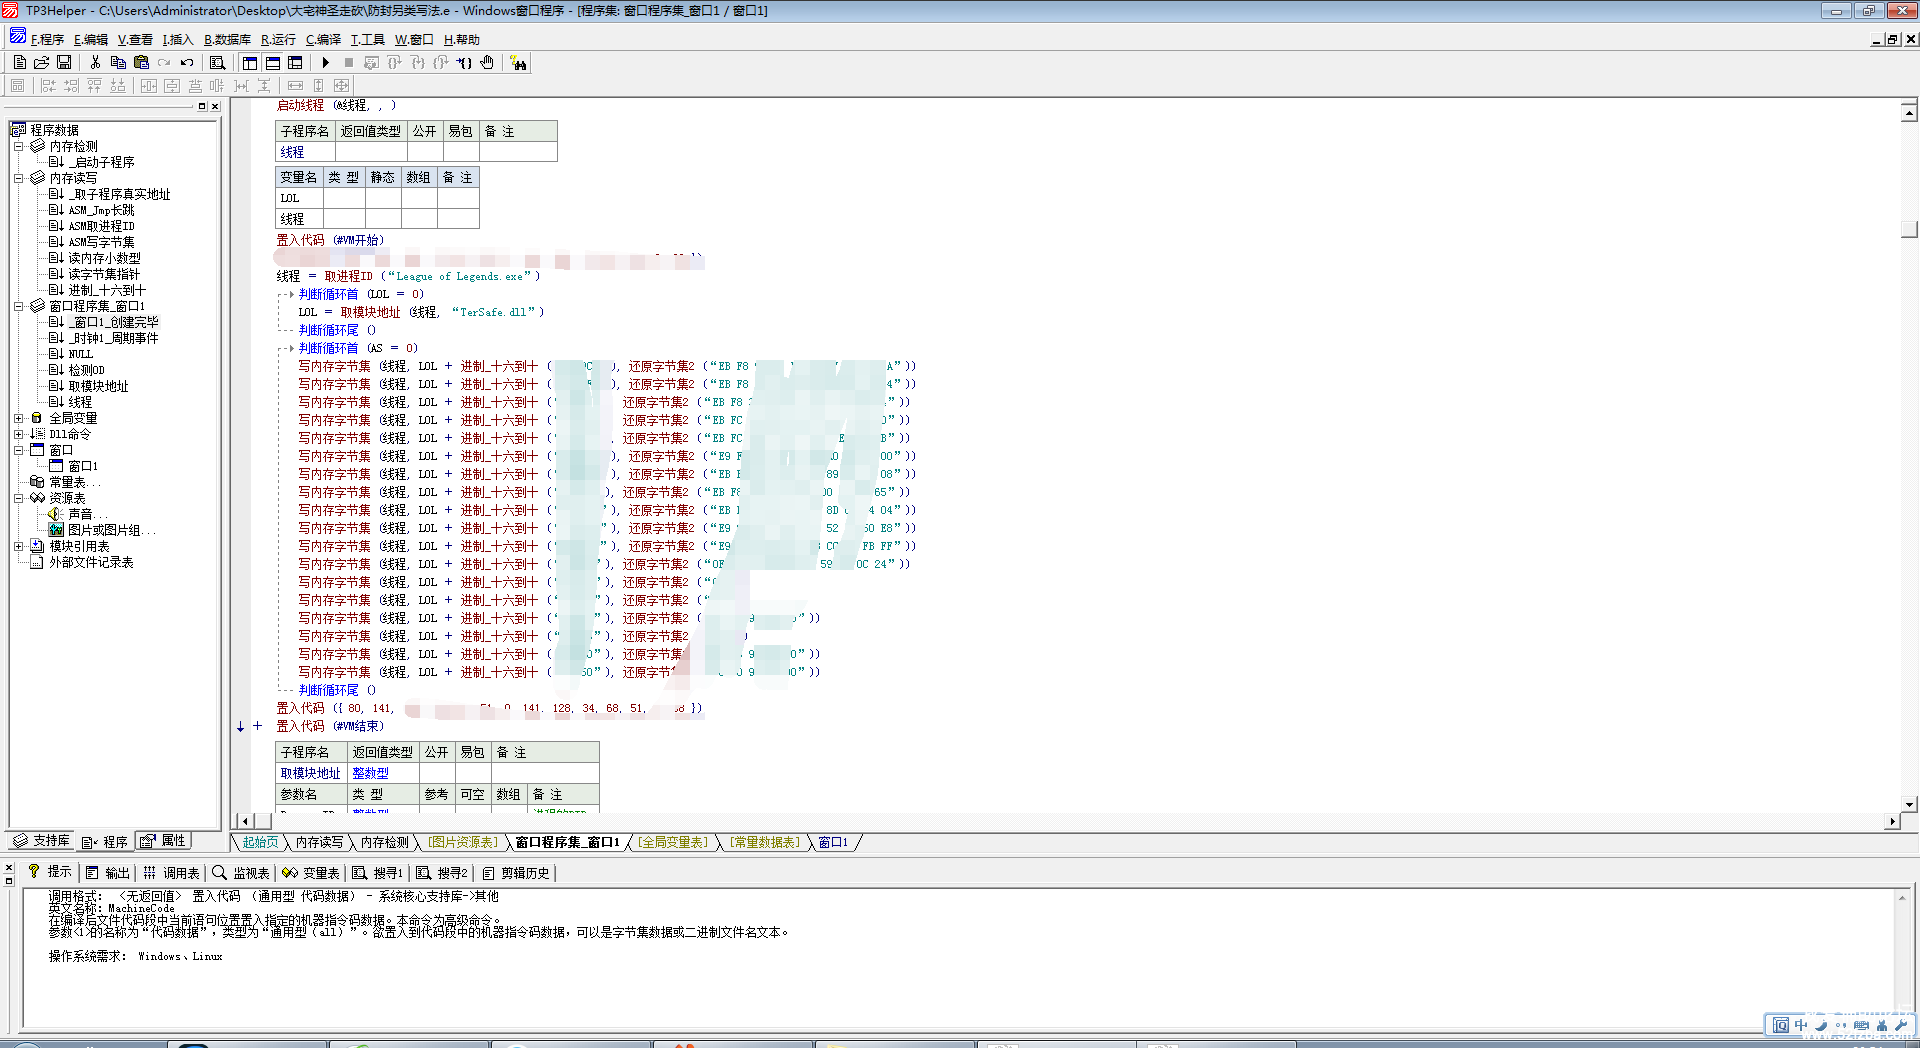
Task: Select 外部文件记录表 tree item
Action: (91, 562)
